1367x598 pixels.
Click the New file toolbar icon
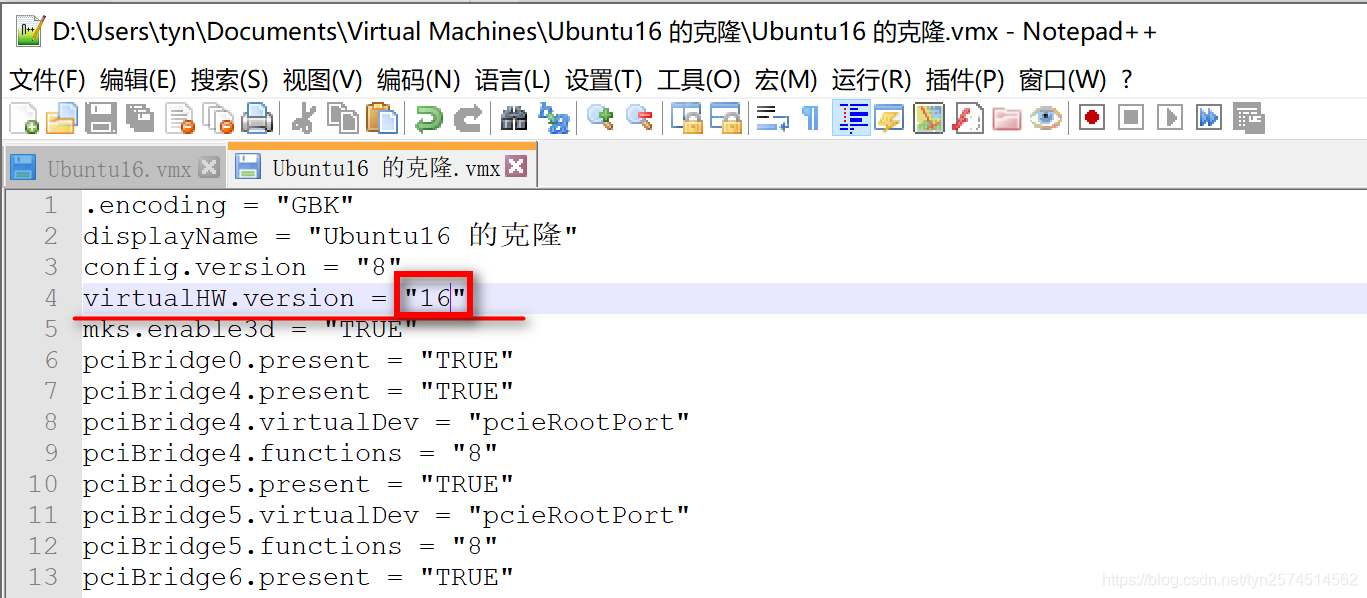24,118
